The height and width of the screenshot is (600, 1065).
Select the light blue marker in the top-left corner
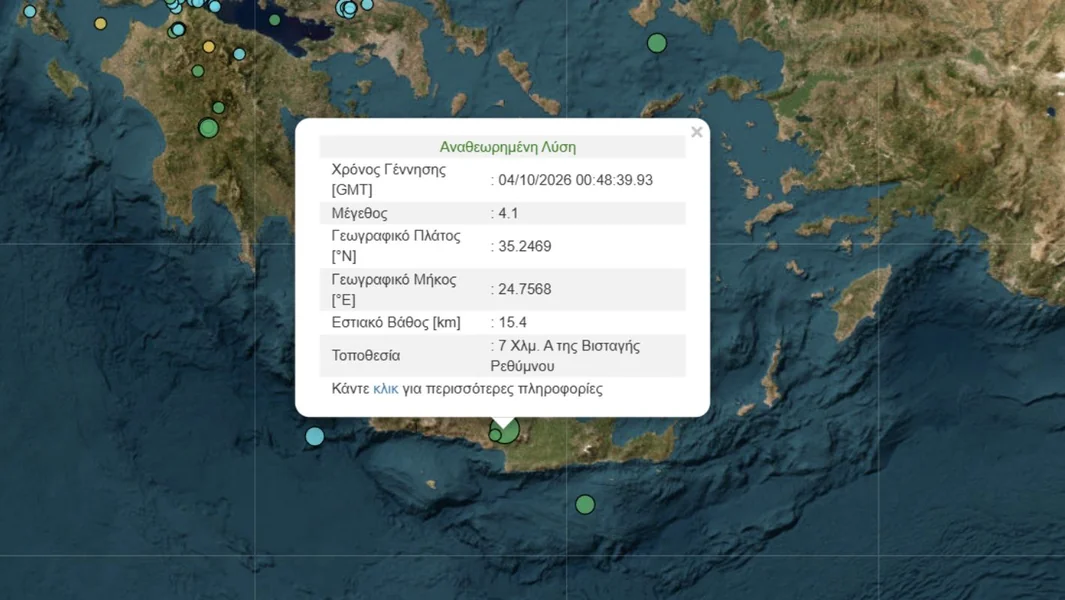pos(30,12)
